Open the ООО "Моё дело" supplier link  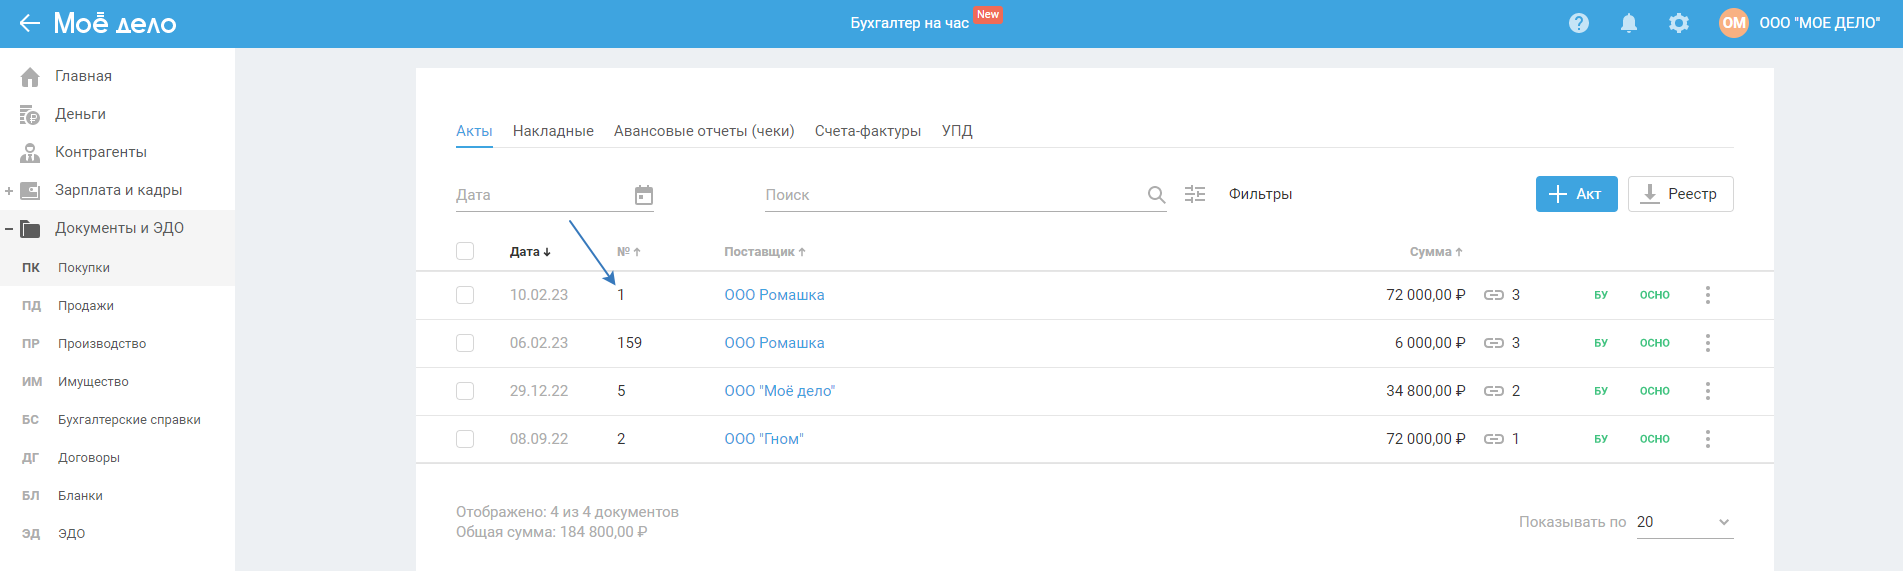coord(779,391)
